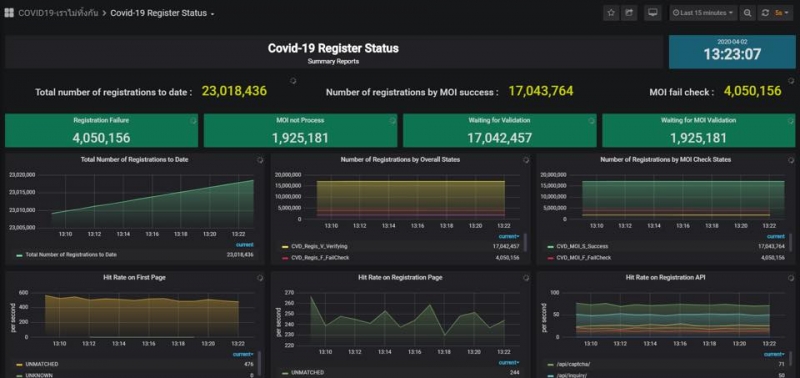800x378 pixels.
Task: Toggle Total Number of Registrations to Date legend series
Action: point(71,255)
